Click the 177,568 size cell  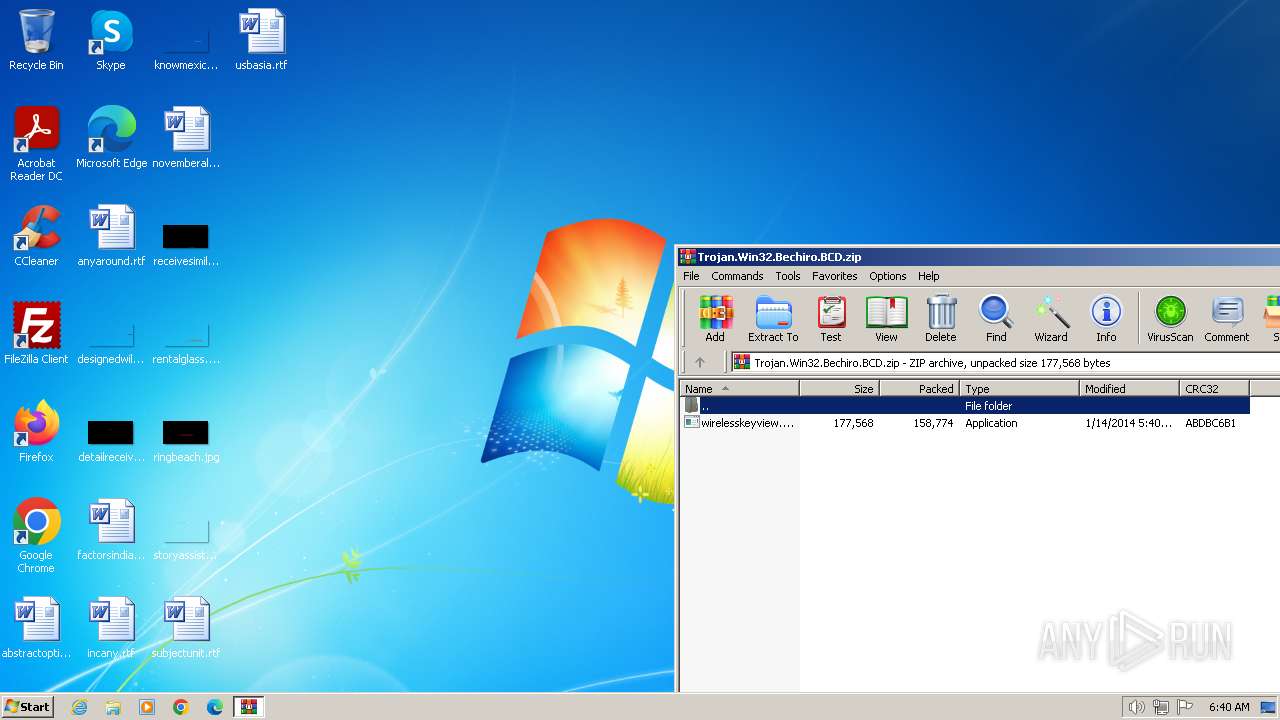tap(853, 423)
